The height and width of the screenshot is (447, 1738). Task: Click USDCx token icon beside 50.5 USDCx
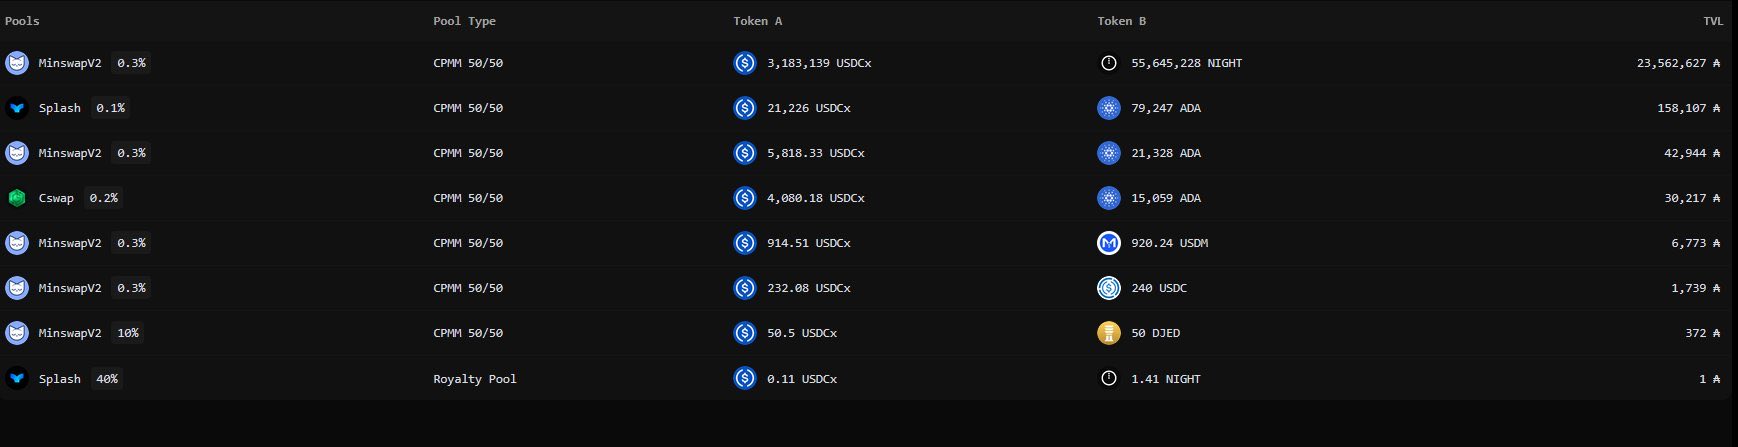(x=745, y=333)
